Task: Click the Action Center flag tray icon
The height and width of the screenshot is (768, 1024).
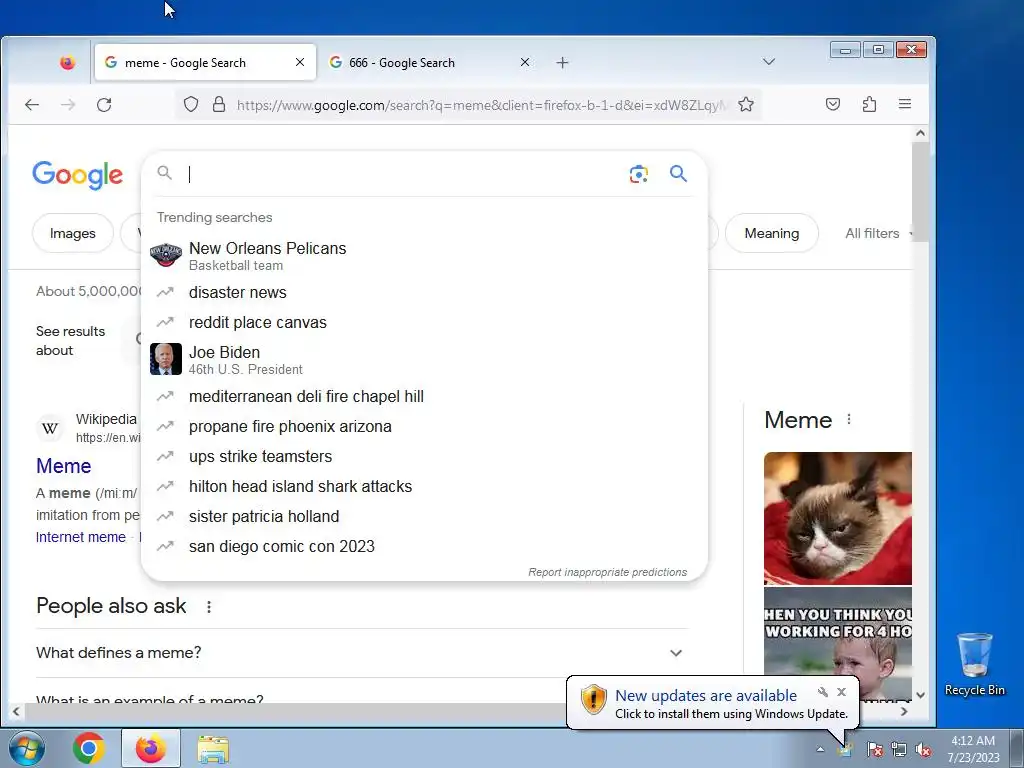Action: click(x=875, y=750)
